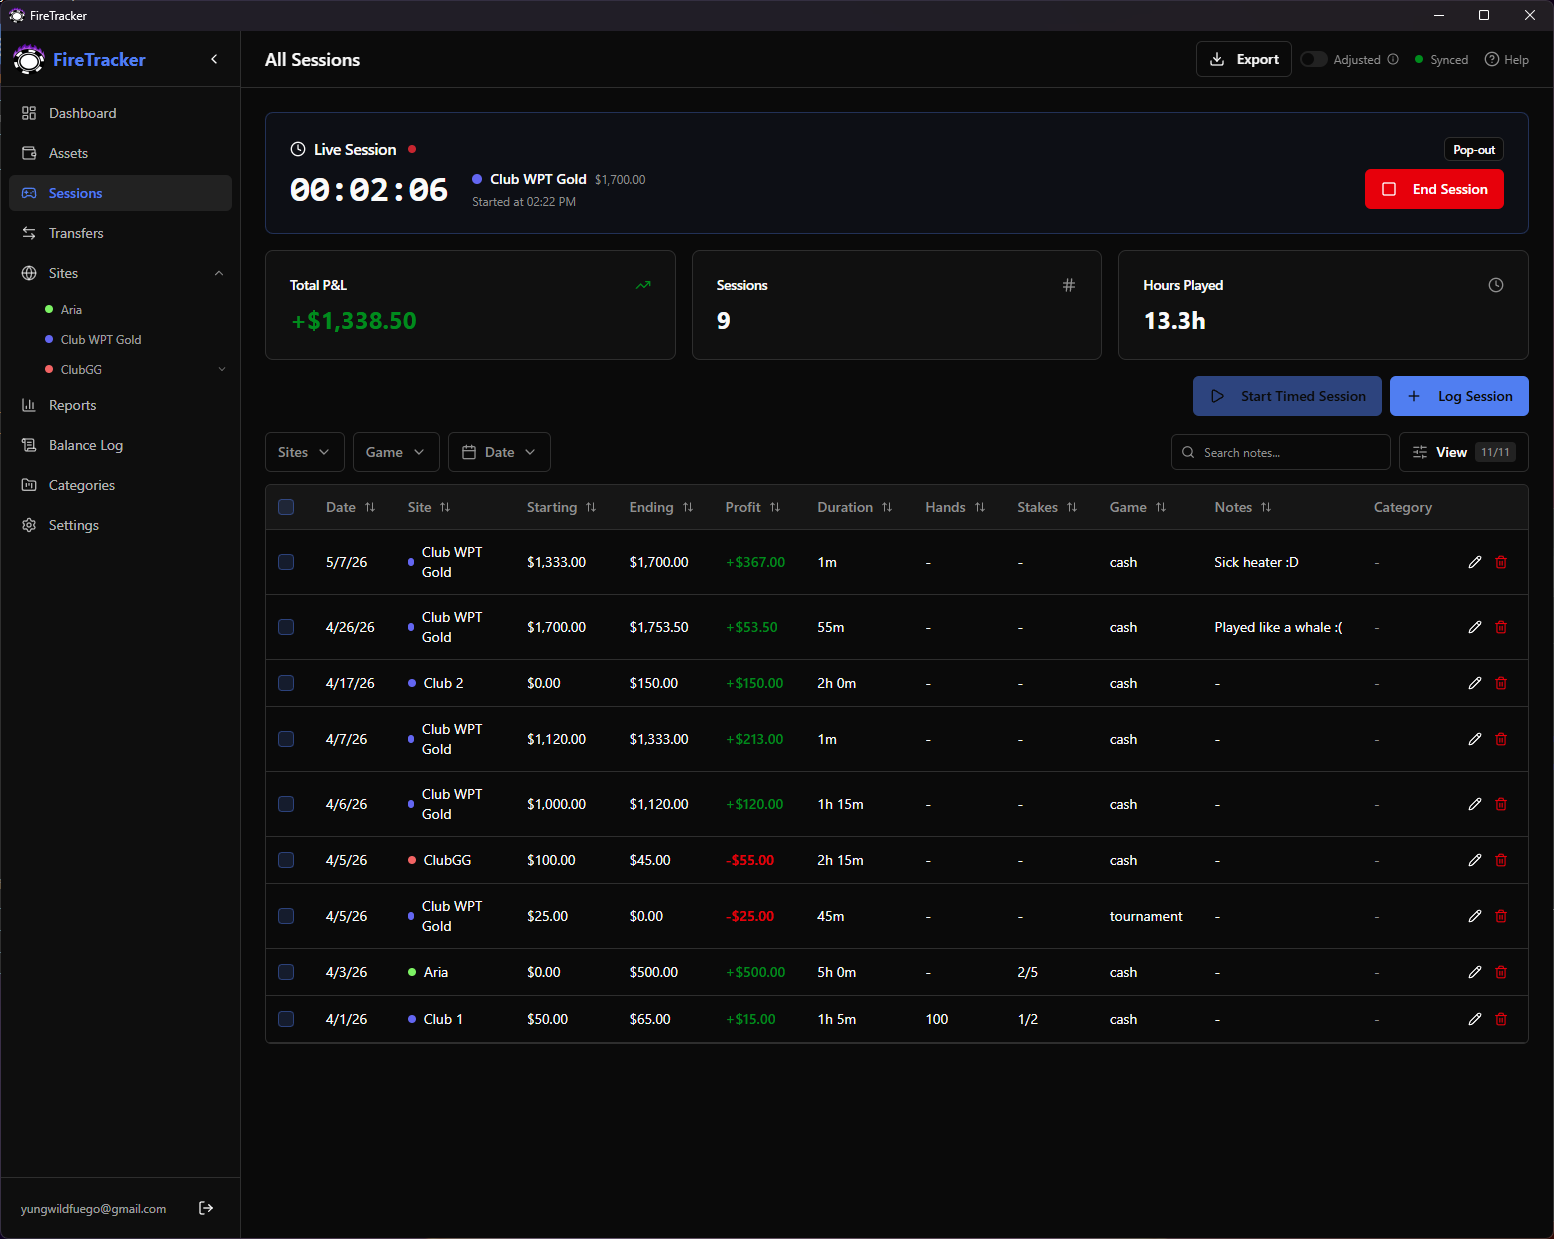Select the 5/7/26 session checkbox
This screenshot has width=1554, height=1239.
click(x=286, y=562)
